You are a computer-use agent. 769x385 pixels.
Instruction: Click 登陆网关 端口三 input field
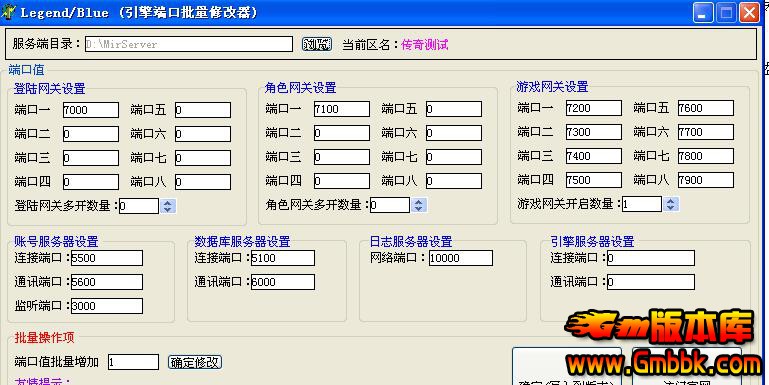tap(91, 158)
